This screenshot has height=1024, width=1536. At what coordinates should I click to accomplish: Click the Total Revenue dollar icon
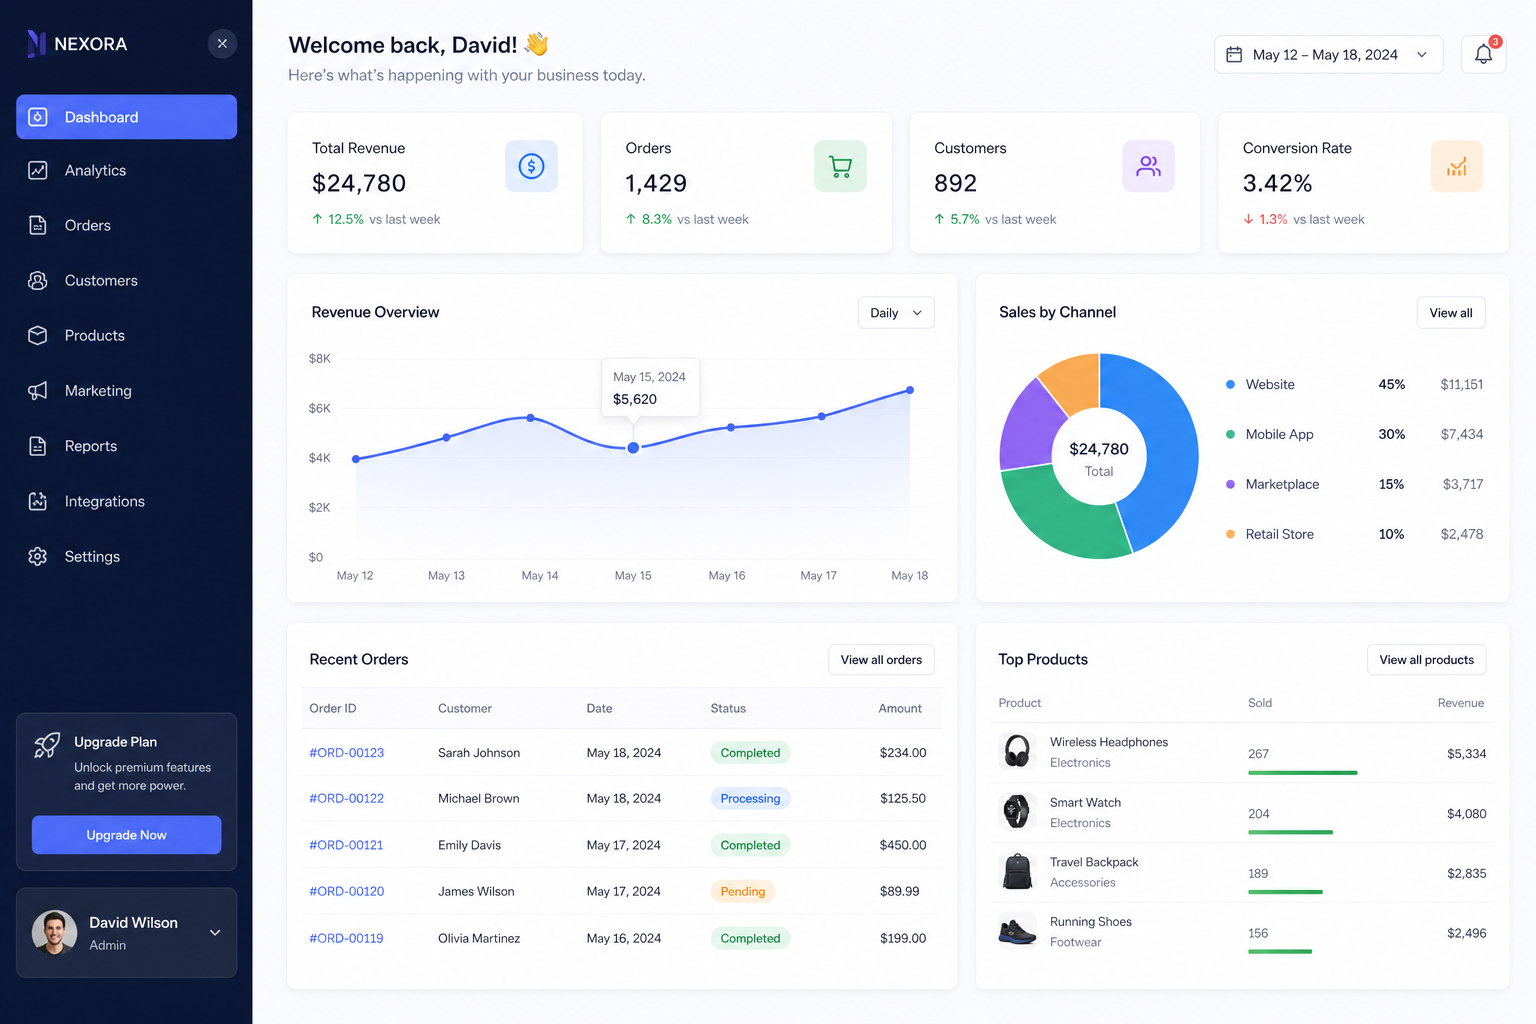click(x=531, y=166)
